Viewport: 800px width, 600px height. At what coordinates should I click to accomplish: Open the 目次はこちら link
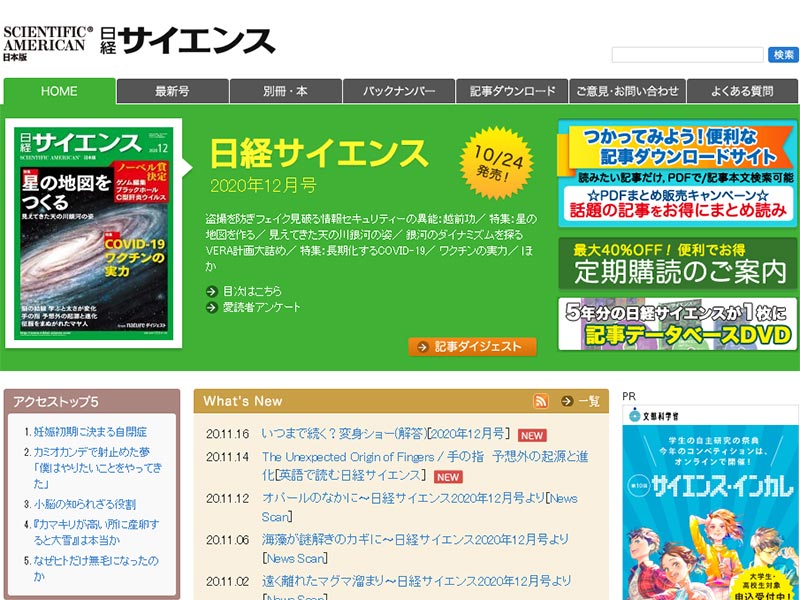[x=252, y=291]
